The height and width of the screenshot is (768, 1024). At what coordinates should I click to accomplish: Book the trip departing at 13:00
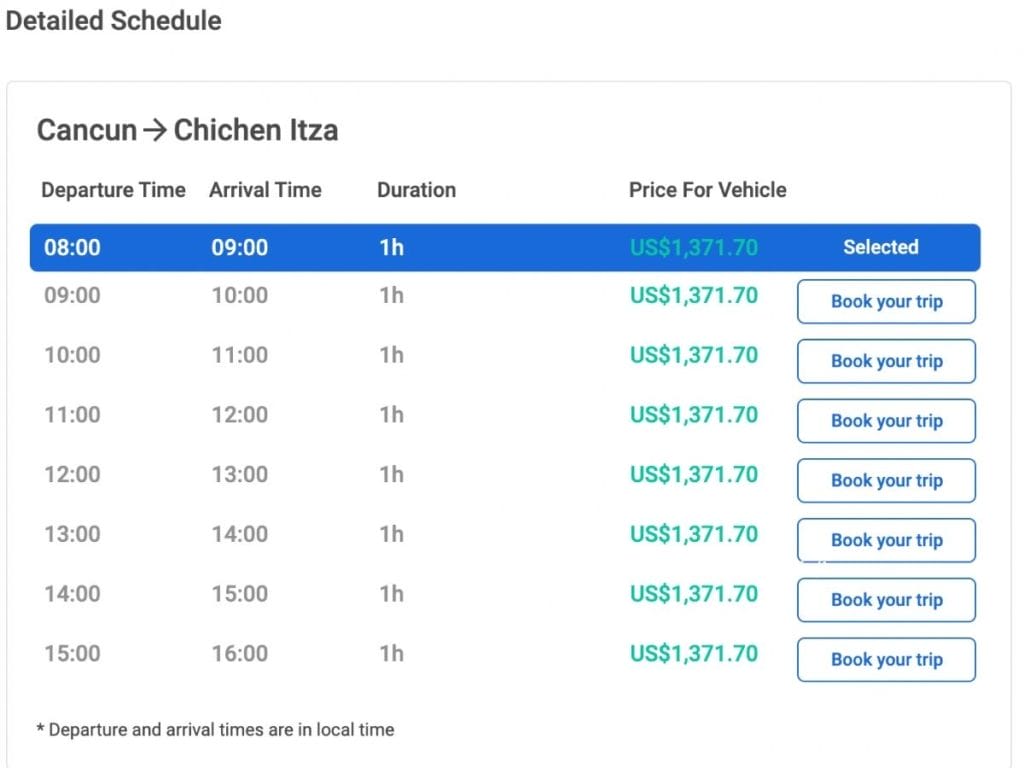886,540
